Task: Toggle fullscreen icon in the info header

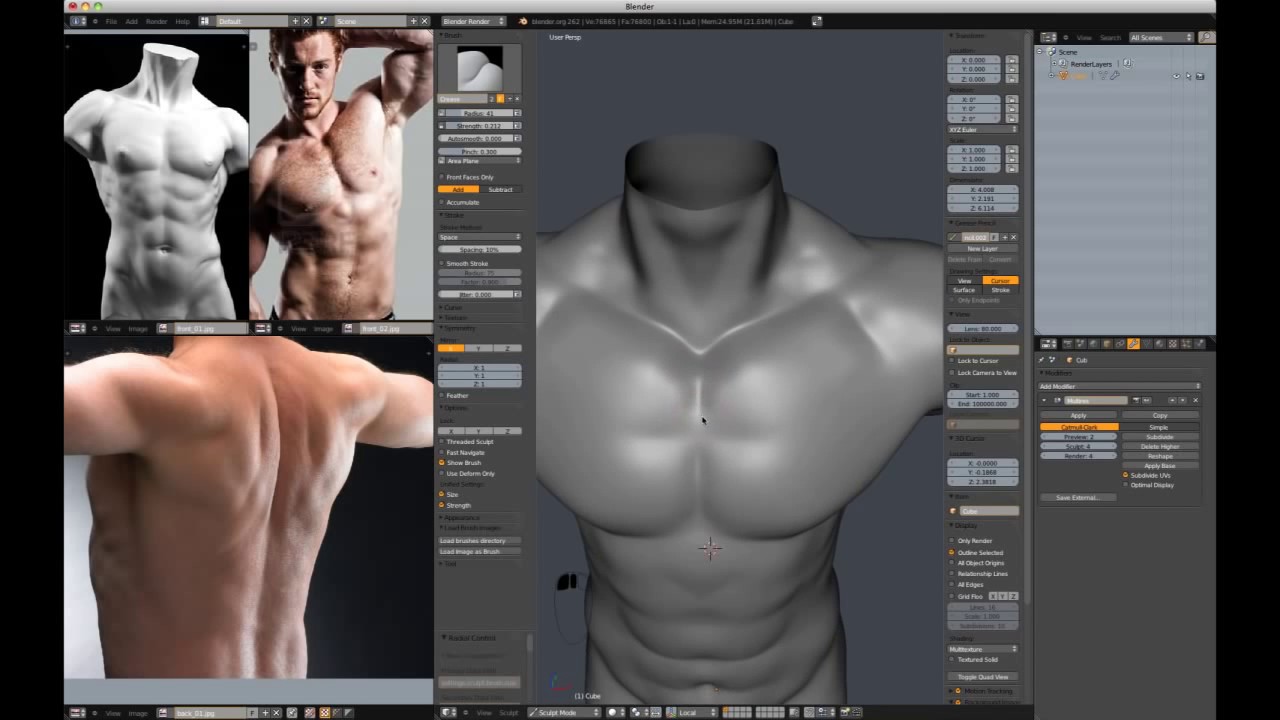Action: (816, 21)
